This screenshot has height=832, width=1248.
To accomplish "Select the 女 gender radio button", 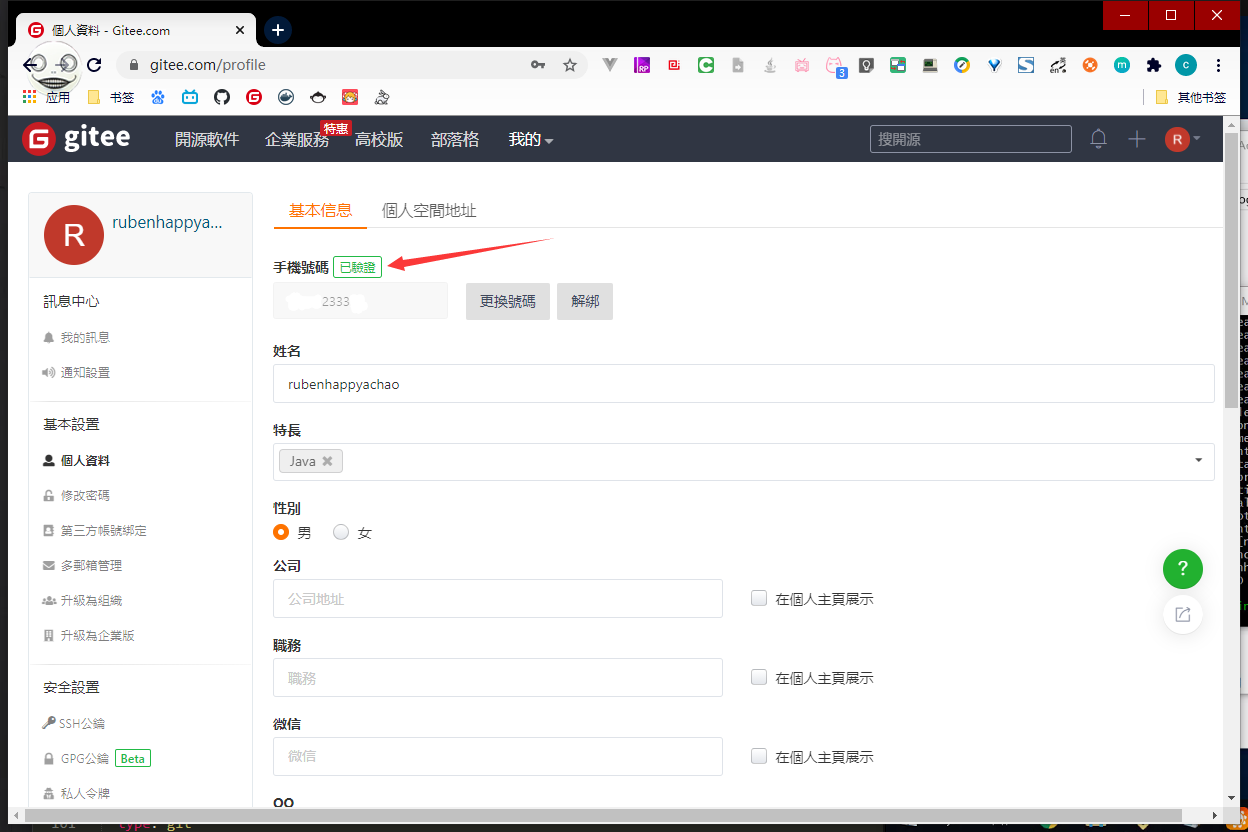I will click(x=341, y=532).
